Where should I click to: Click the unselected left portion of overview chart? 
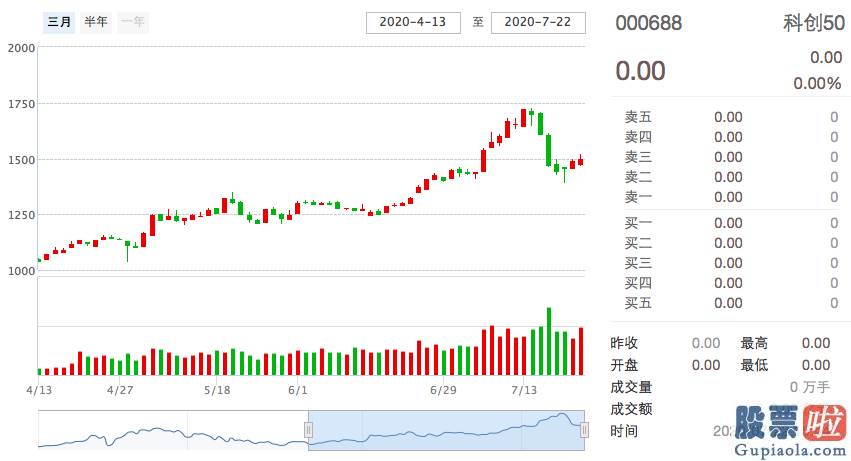(x=173, y=430)
